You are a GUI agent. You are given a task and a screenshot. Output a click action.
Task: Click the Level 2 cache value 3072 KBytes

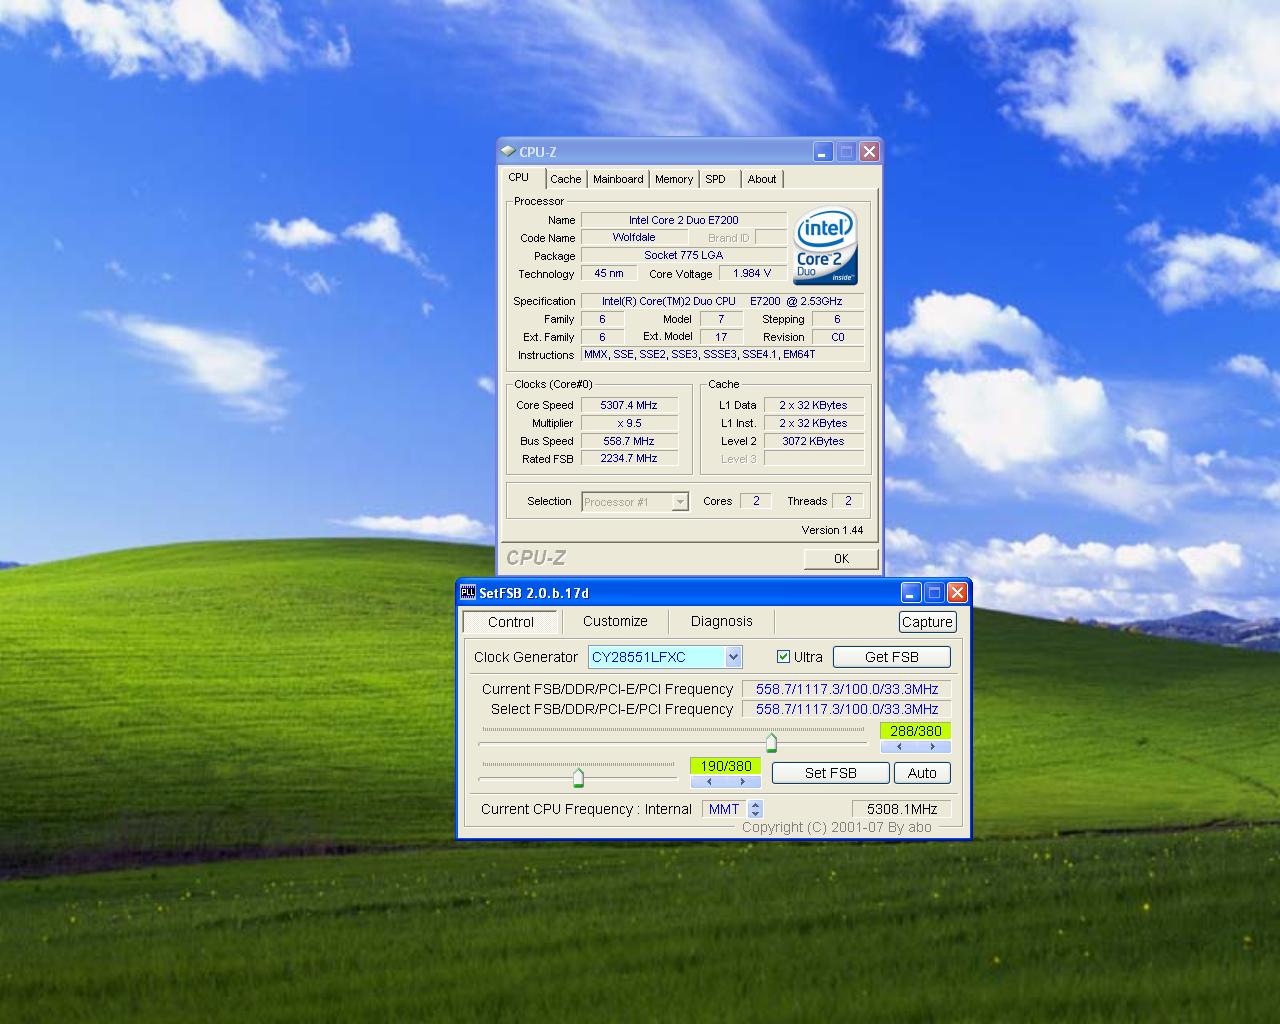[814, 441]
